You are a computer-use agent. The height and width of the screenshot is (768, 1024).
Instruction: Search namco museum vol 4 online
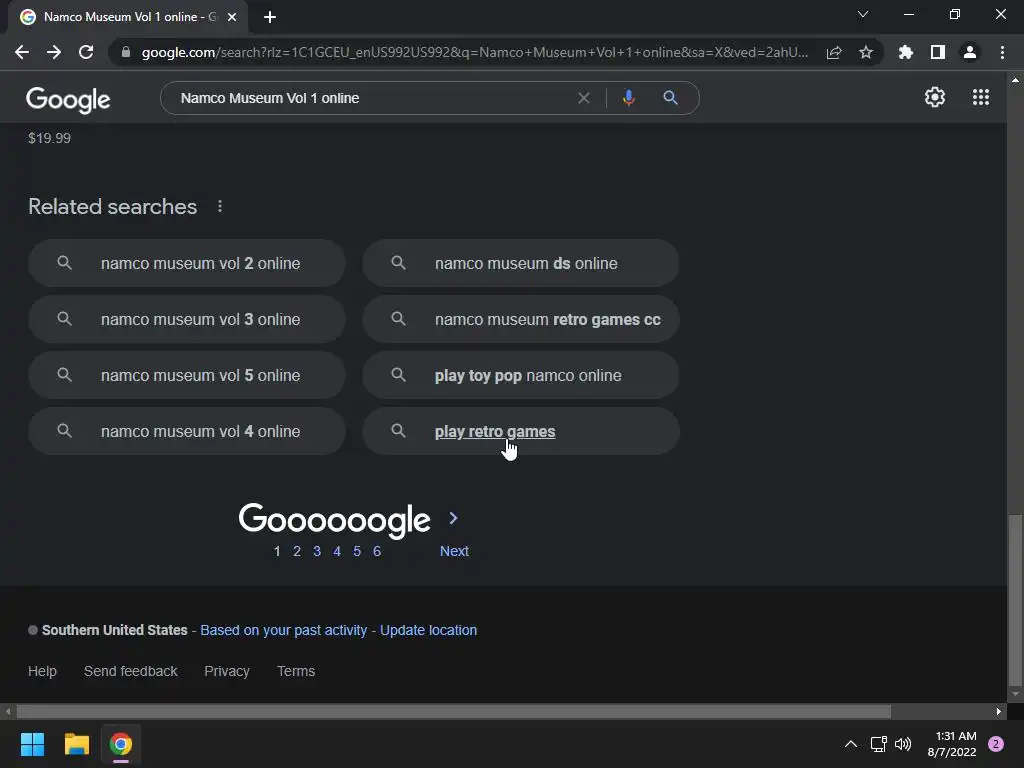click(187, 432)
